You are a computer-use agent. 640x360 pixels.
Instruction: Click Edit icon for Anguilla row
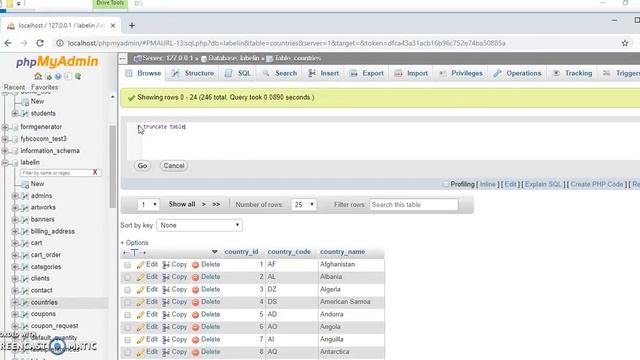141,340
